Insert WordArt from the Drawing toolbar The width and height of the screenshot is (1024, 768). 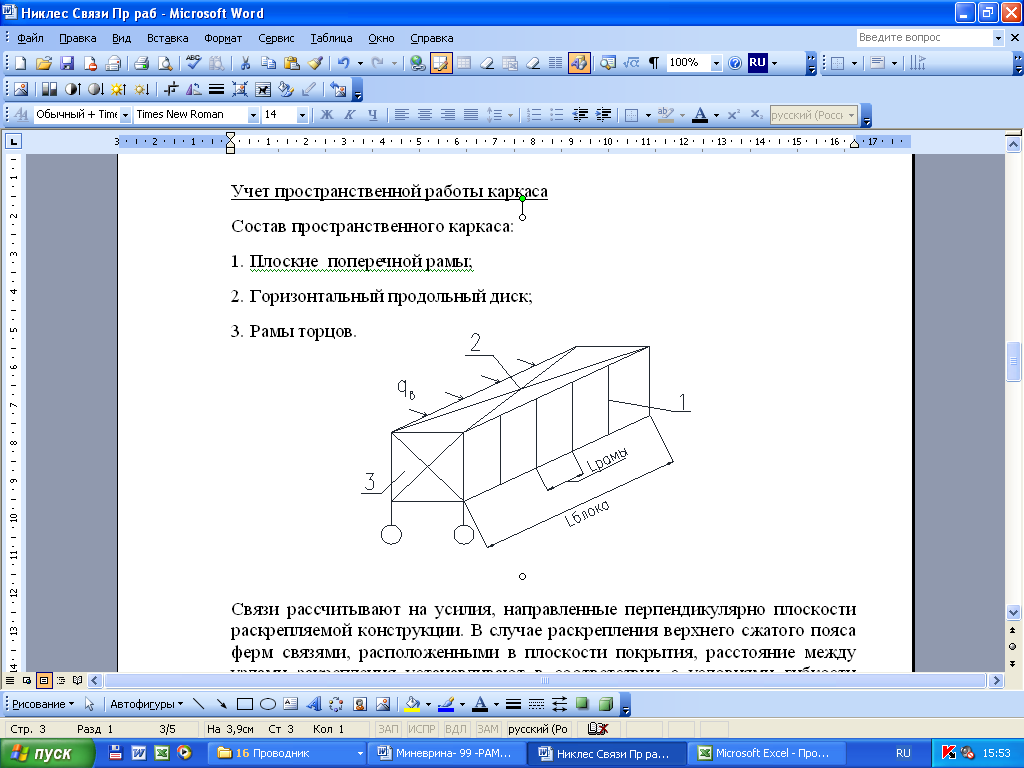(314, 704)
